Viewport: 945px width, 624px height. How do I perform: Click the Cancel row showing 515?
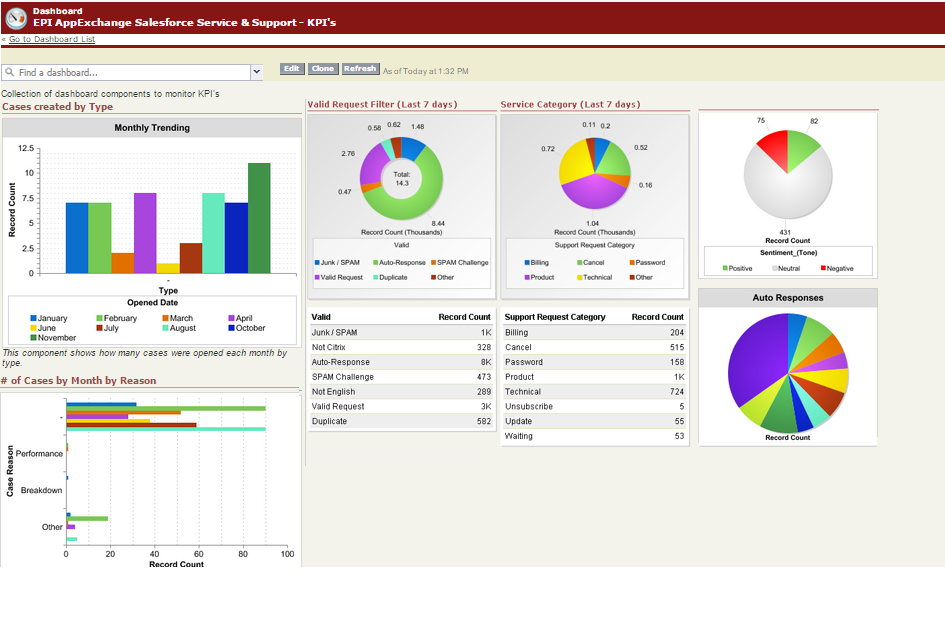point(595,347)
